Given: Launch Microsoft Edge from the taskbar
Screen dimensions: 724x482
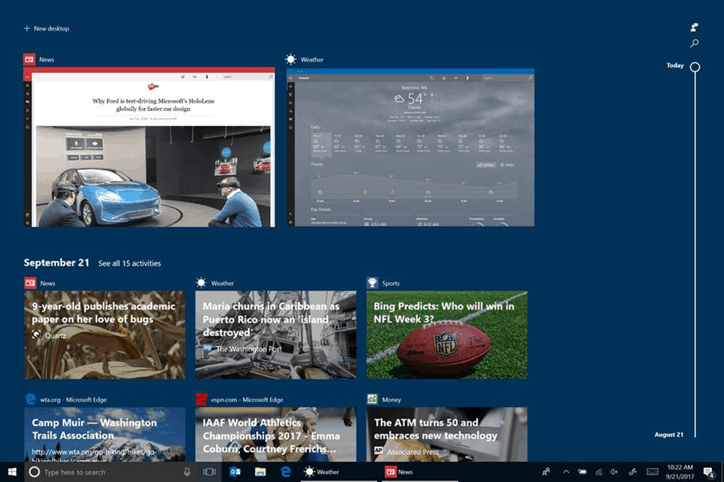Looking at the screenshot, I should pyautogui.click(x=286, y=472).
